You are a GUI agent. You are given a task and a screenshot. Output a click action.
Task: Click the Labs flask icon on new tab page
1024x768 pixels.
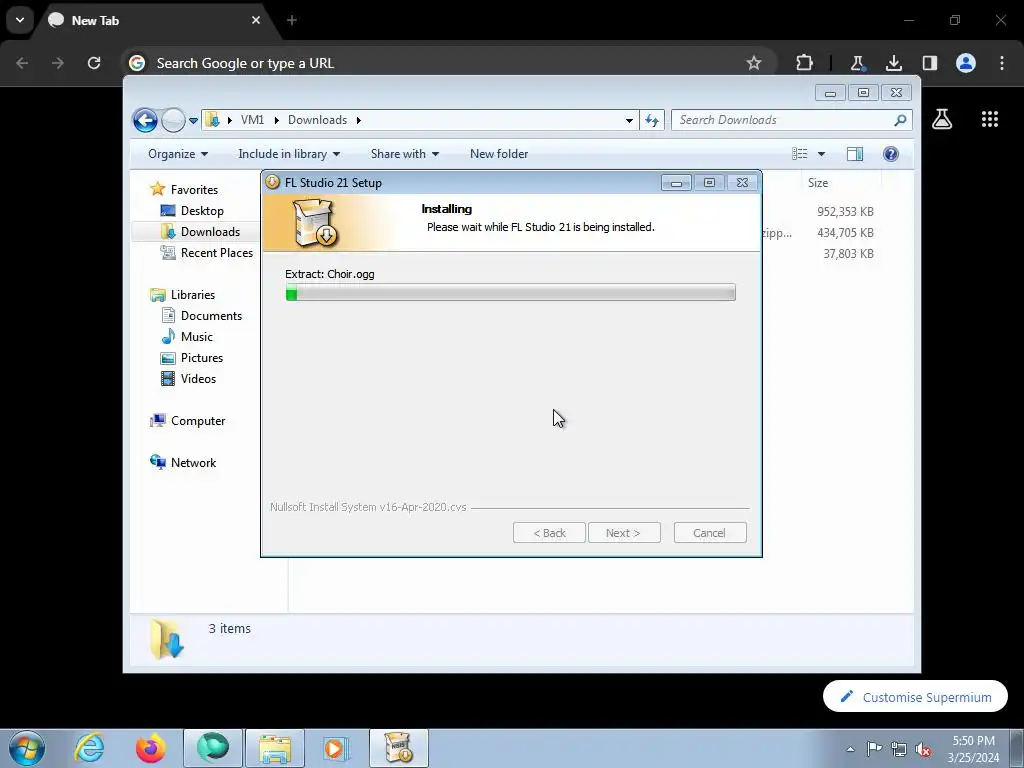(x=941, y=119)
